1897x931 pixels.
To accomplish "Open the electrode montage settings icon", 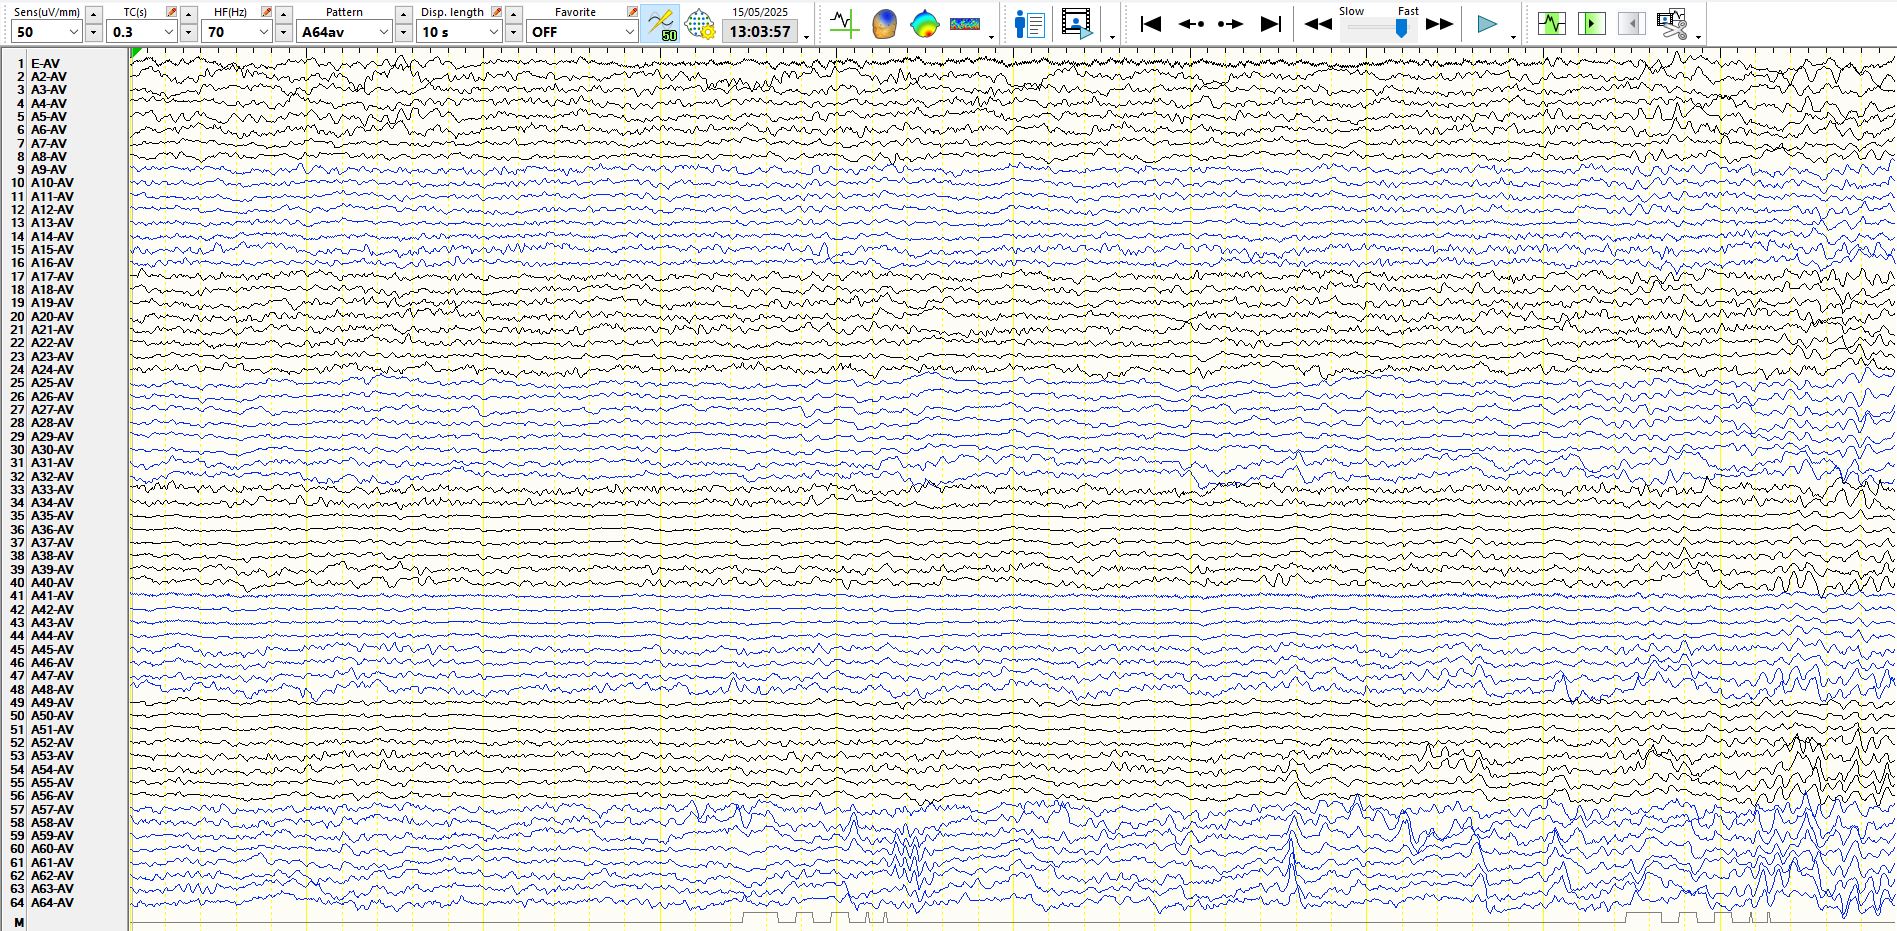I will coord(700,23).
